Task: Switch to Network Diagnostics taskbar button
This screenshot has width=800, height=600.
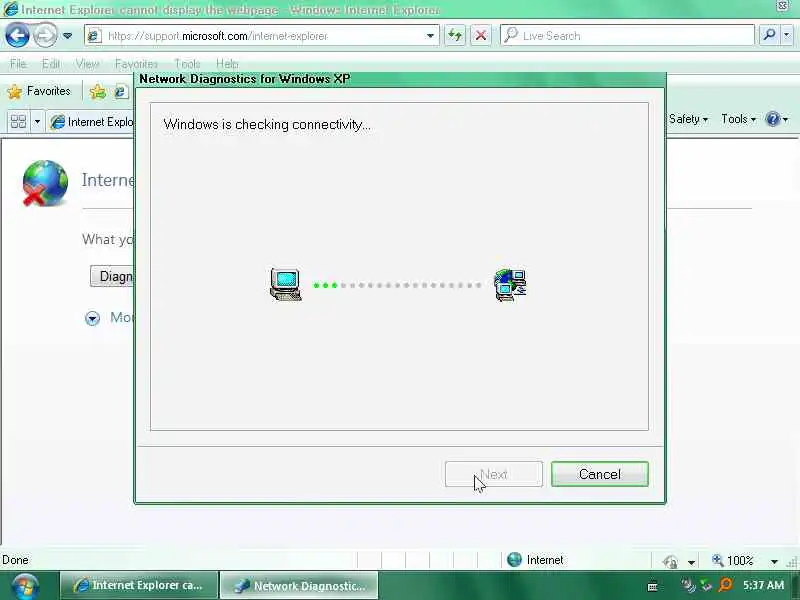Action: (x=299, y=585)
